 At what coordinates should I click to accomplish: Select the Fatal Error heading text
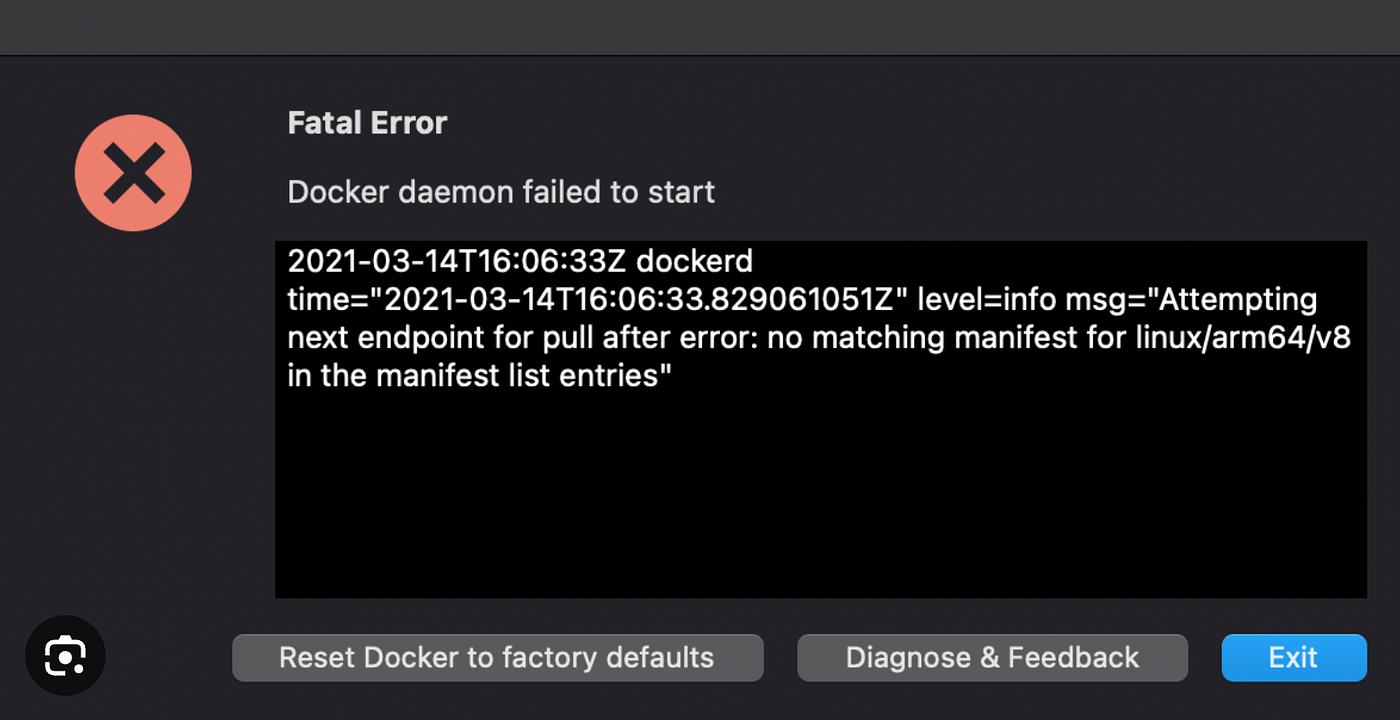(x=366, y=122)
